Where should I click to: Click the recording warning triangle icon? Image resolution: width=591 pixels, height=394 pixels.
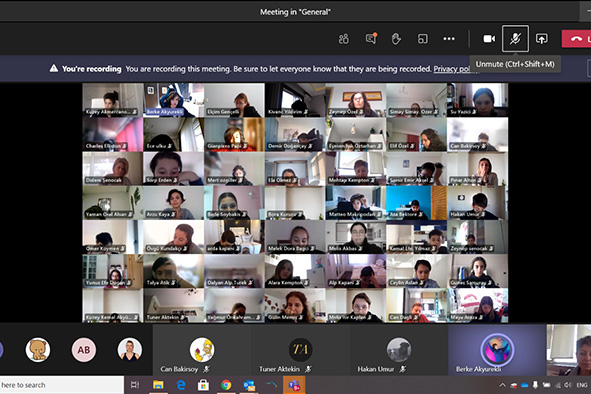click(54, 68)
